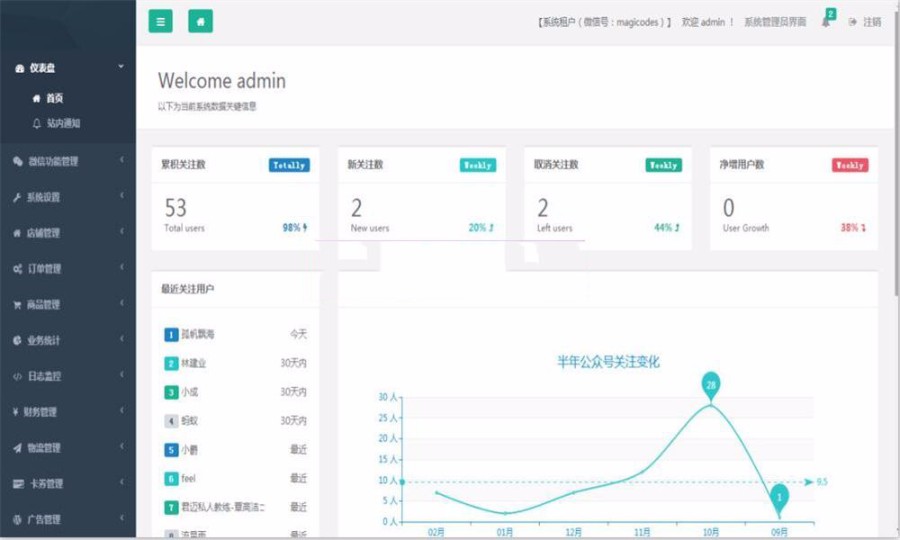Image resolution: width=900 pixels, height=540 pixels.
Task: Expand the 店铺管理 menu arrow
Action: click(x=122, y=231)
